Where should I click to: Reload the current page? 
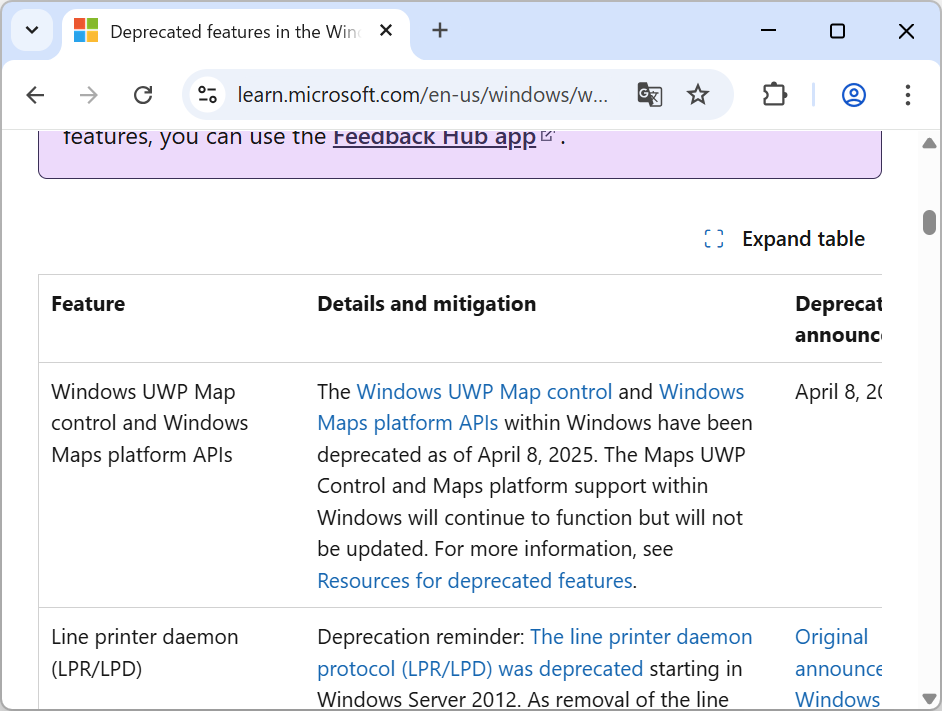[x=143, y=95]
